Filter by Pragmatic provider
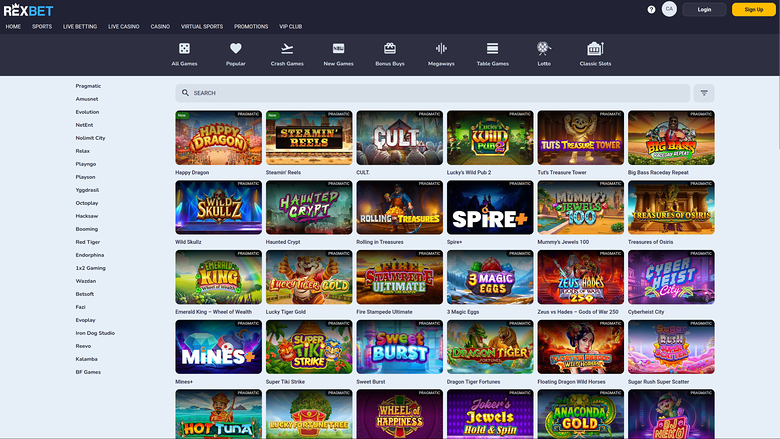 (88, 86)
